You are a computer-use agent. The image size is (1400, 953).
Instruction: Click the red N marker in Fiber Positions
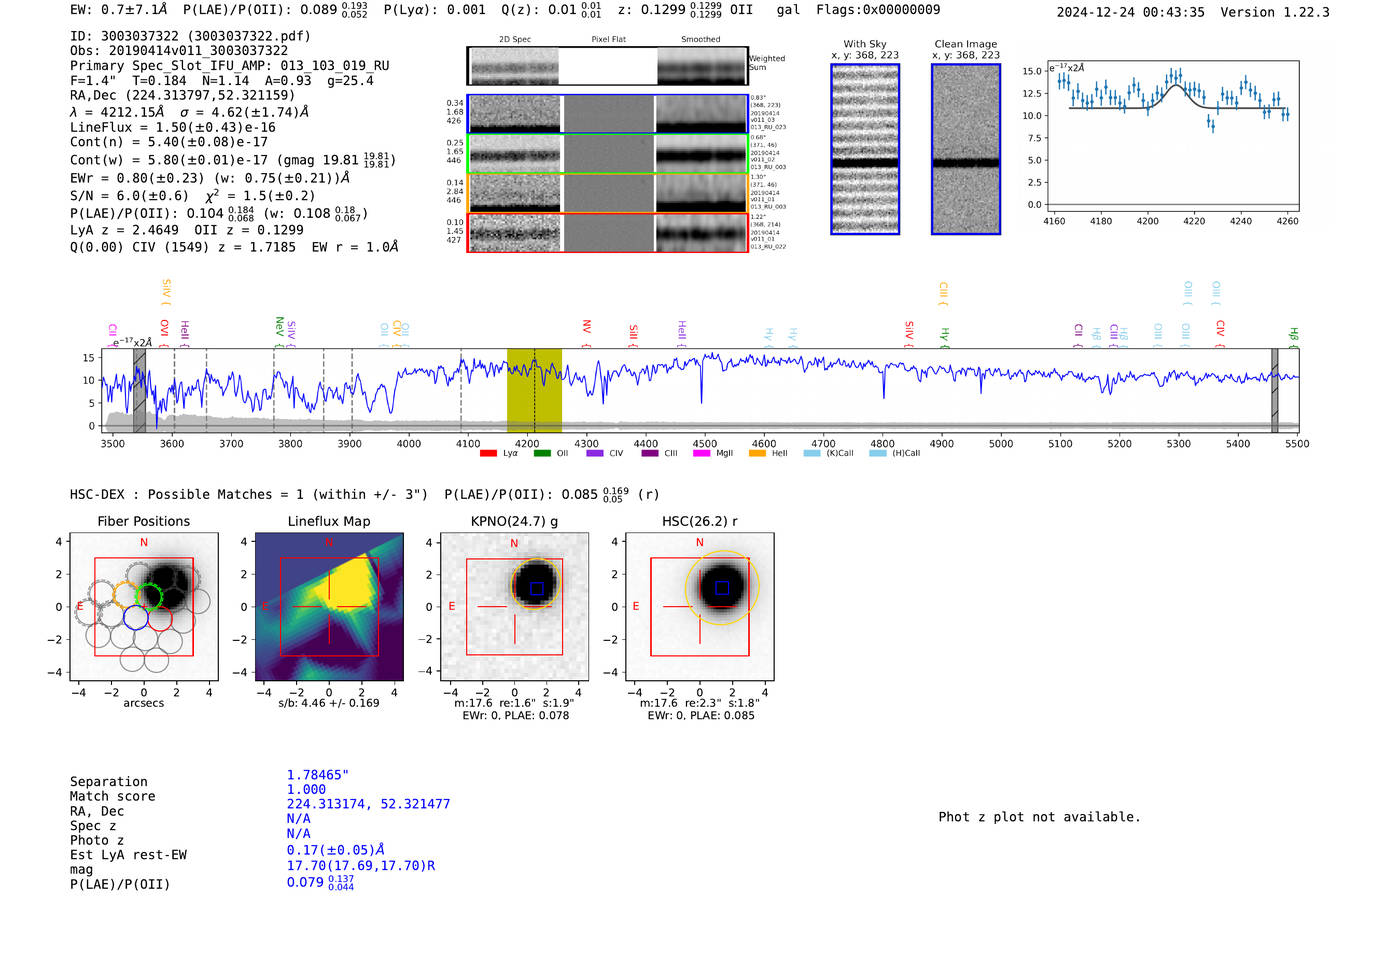[144, 543]
